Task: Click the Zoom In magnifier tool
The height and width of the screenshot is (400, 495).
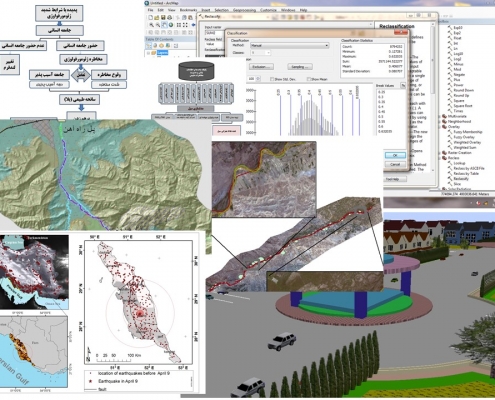Action: click(151, 25)
